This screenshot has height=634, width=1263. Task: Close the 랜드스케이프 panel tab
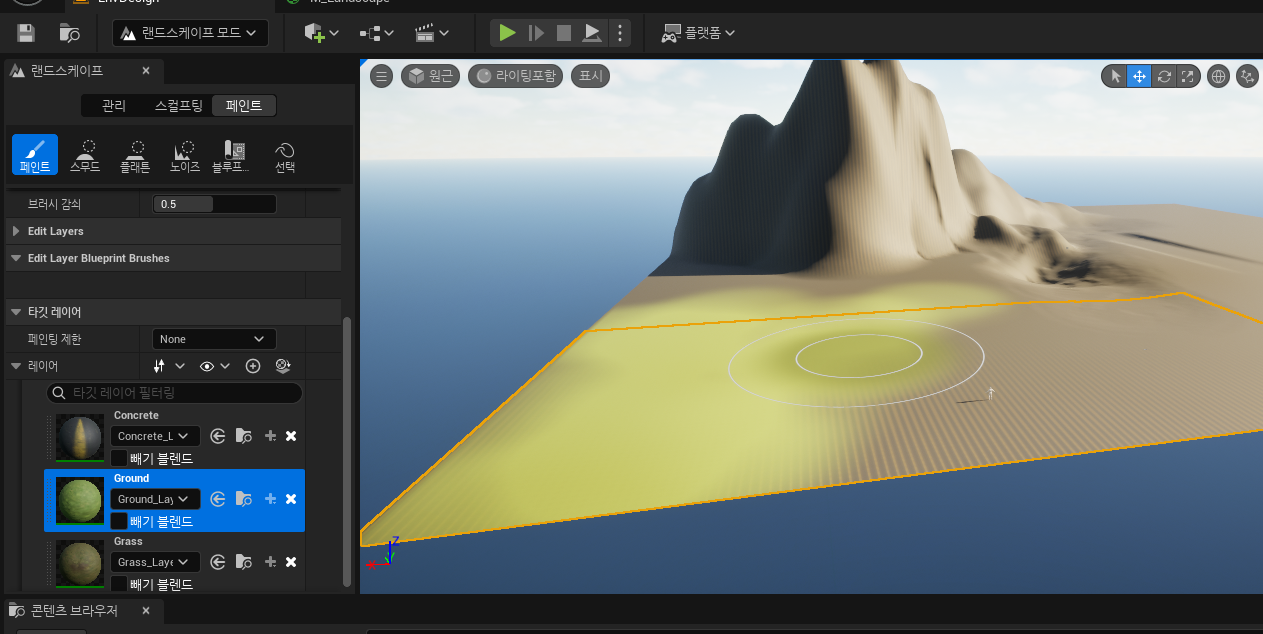point(146,71)
